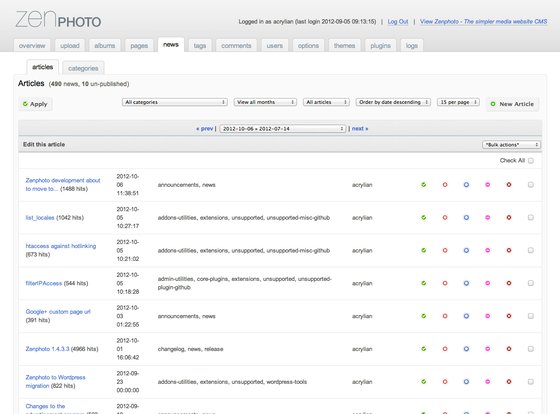Screen dimensions: 560x414
Task: Click pink reset-hits icon for Zenphoto 1.4.3.3
Action: coord(488,349)
